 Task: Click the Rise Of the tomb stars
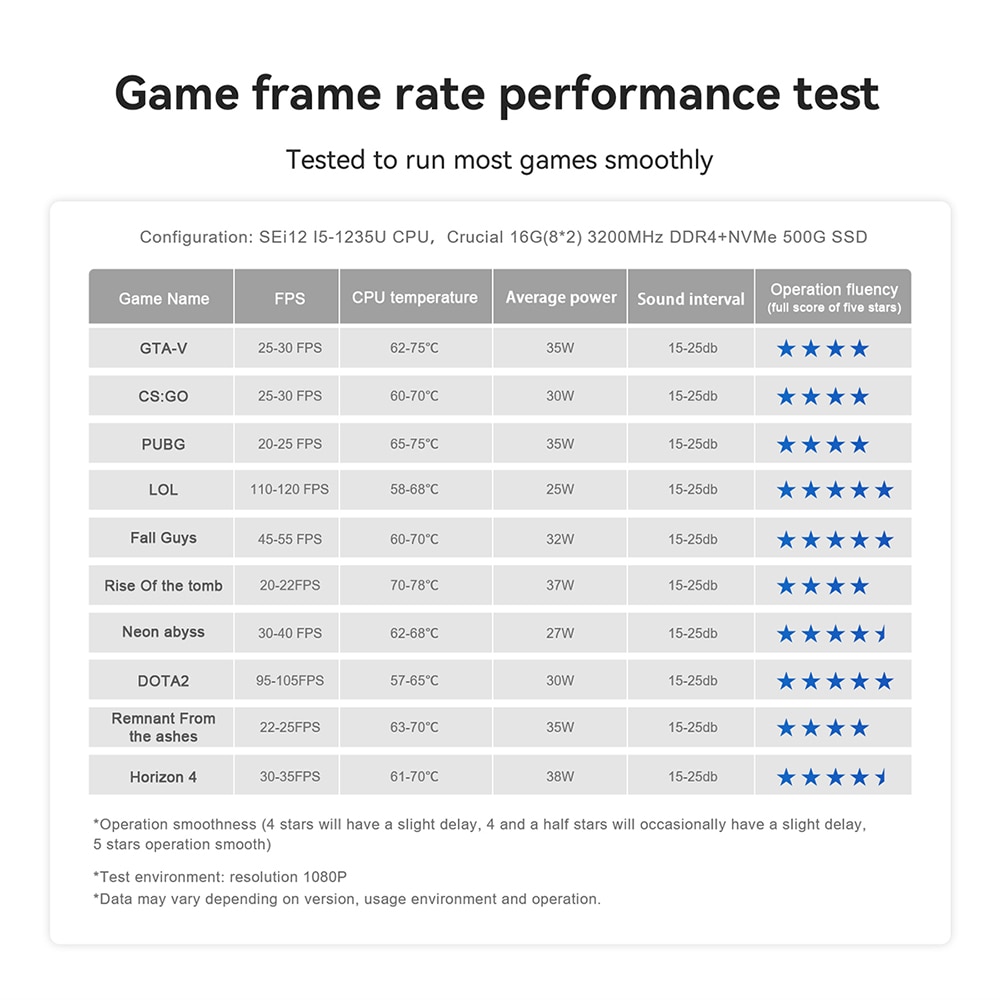(823, 585)
